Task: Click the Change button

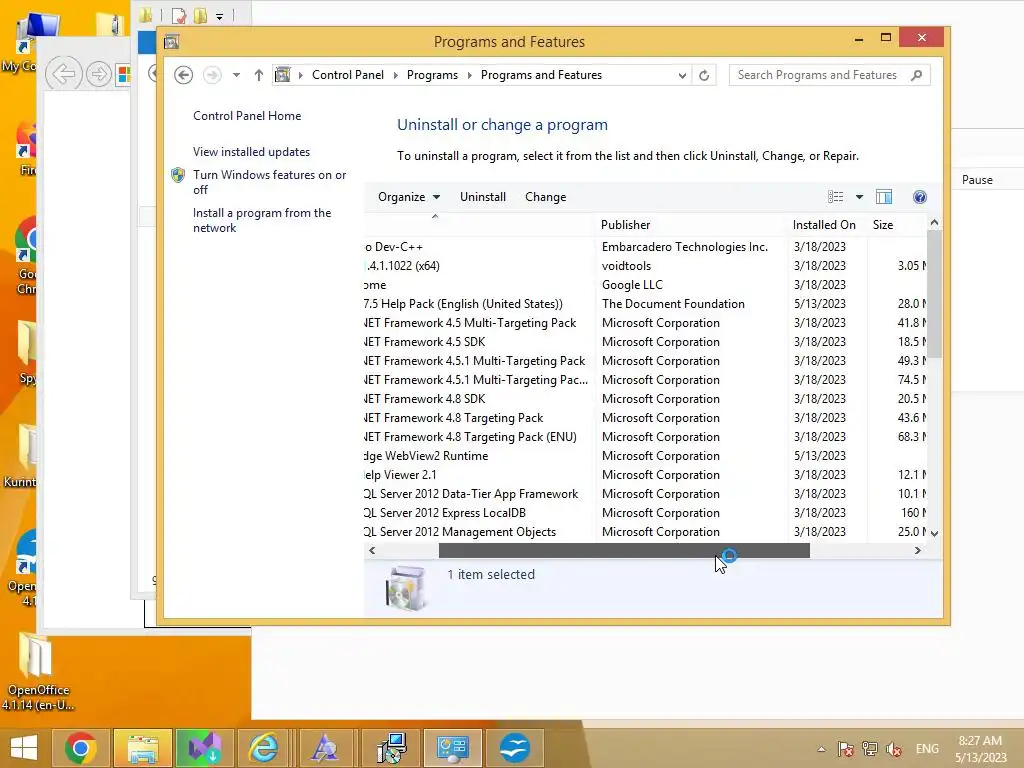Action: 545,197
